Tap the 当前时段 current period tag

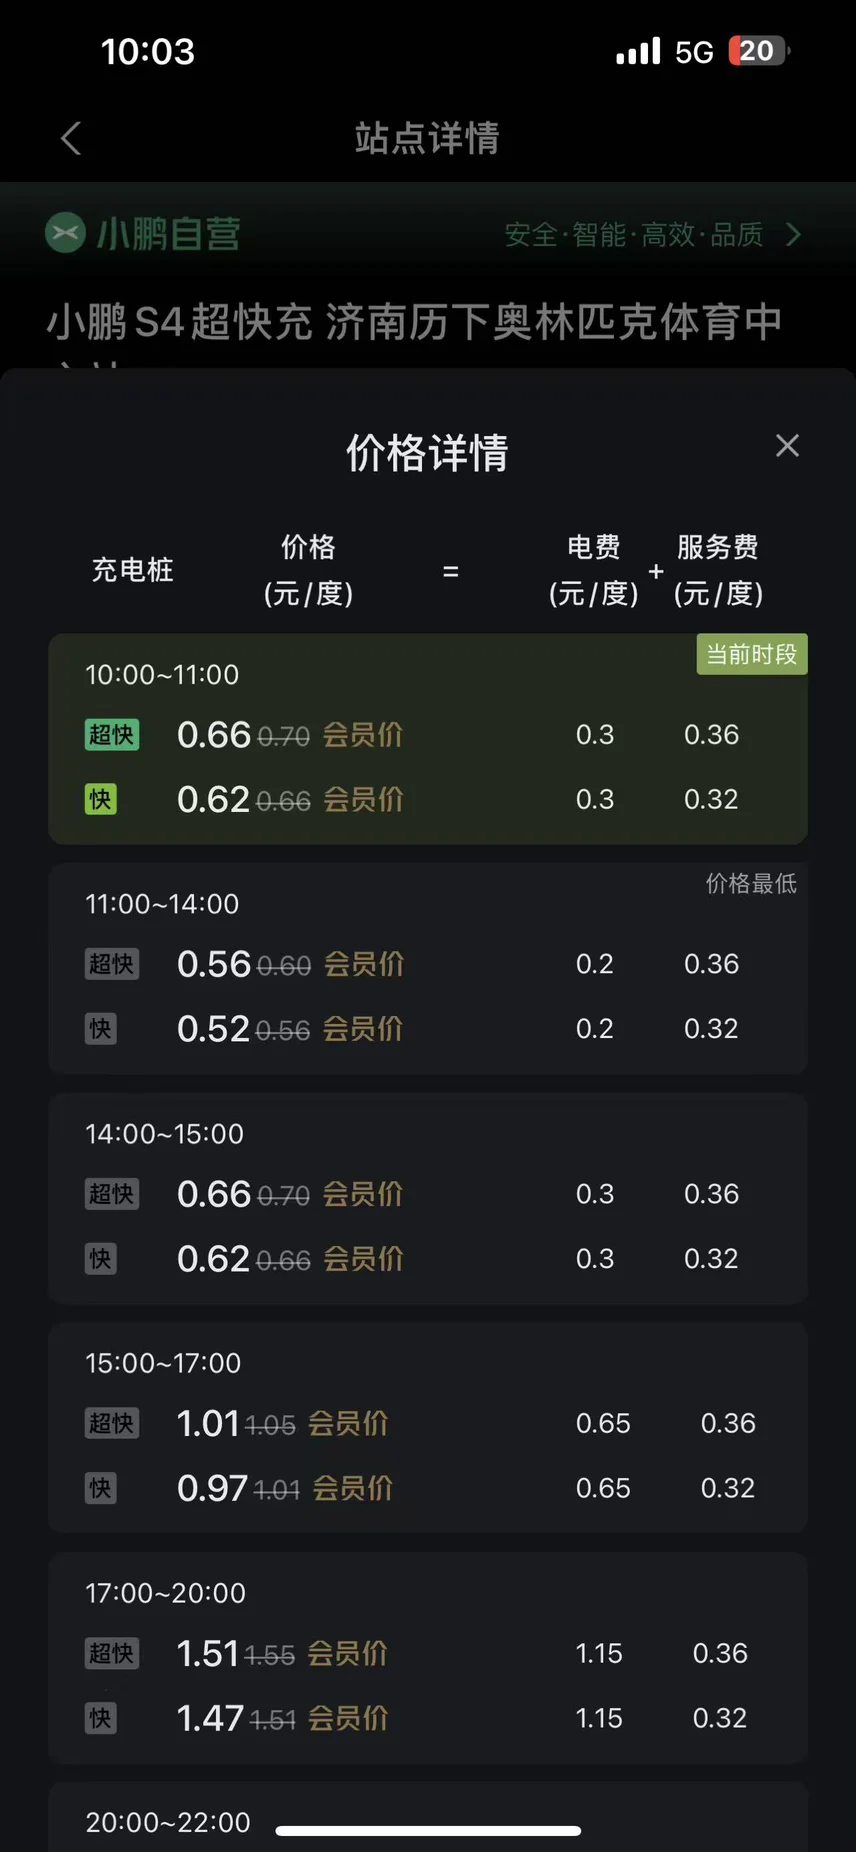click(751, 654)
